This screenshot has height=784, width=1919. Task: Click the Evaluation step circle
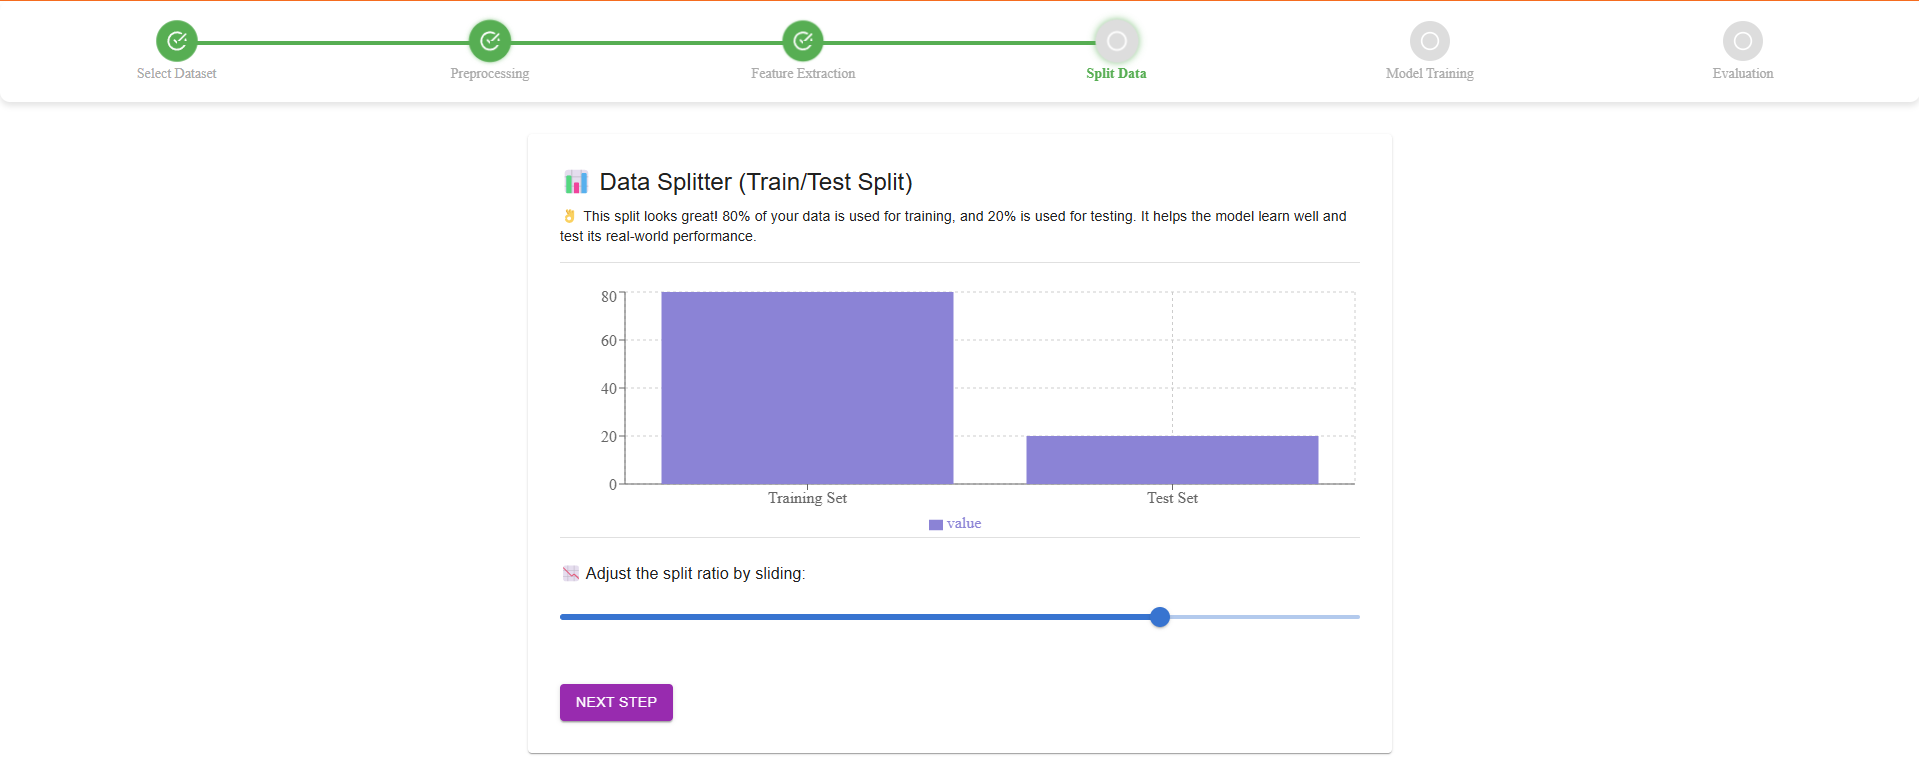pyautogui.click(x=1743, y=41)
